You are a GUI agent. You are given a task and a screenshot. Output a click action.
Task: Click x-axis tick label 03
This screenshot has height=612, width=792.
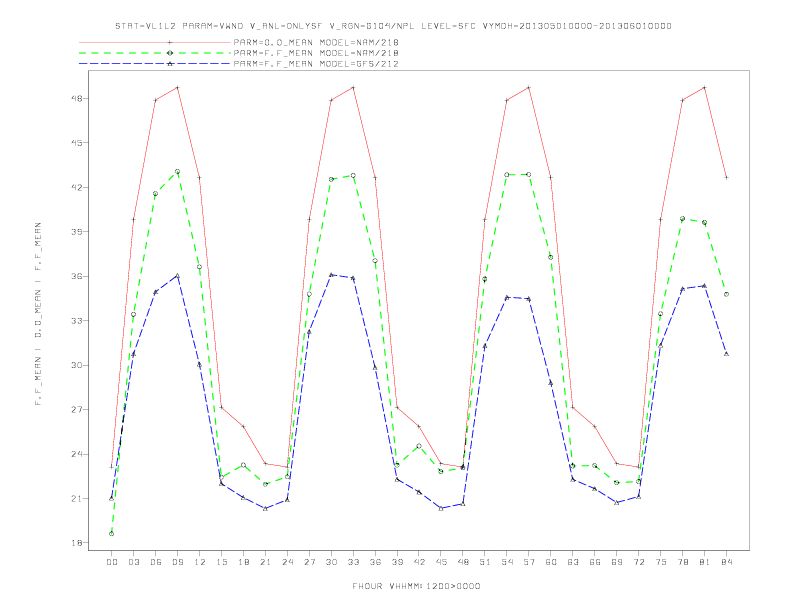tap(133, 562)
